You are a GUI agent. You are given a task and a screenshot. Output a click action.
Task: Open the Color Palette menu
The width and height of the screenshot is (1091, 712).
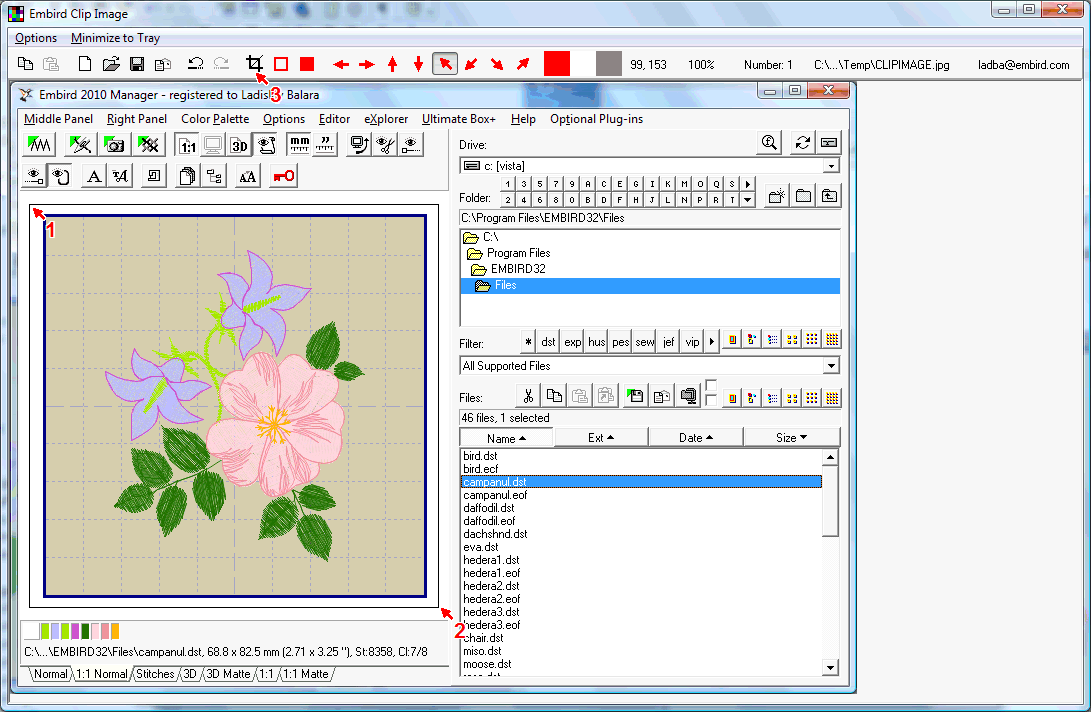[215, 119]
